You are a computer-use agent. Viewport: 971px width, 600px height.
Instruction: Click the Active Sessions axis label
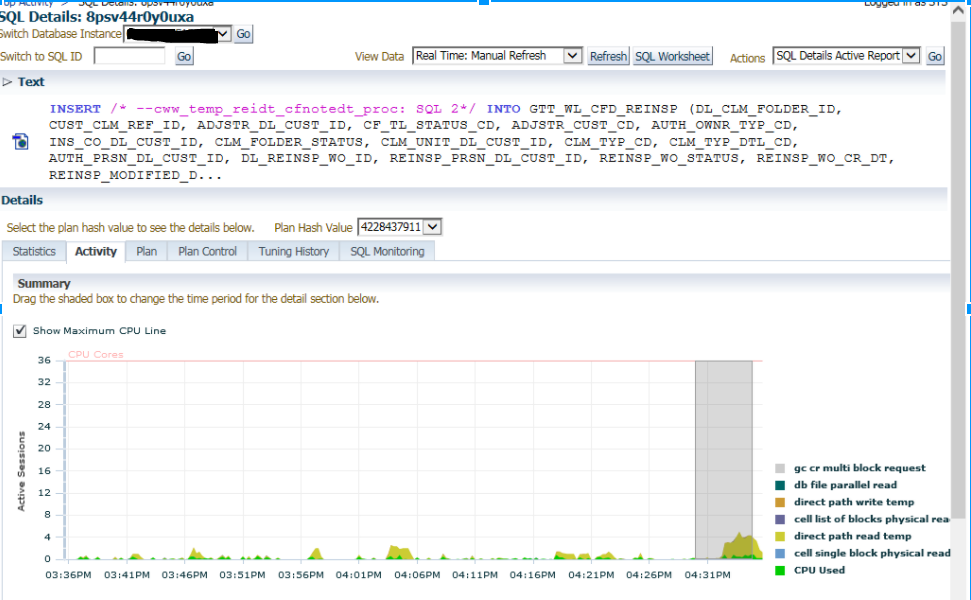22,471
